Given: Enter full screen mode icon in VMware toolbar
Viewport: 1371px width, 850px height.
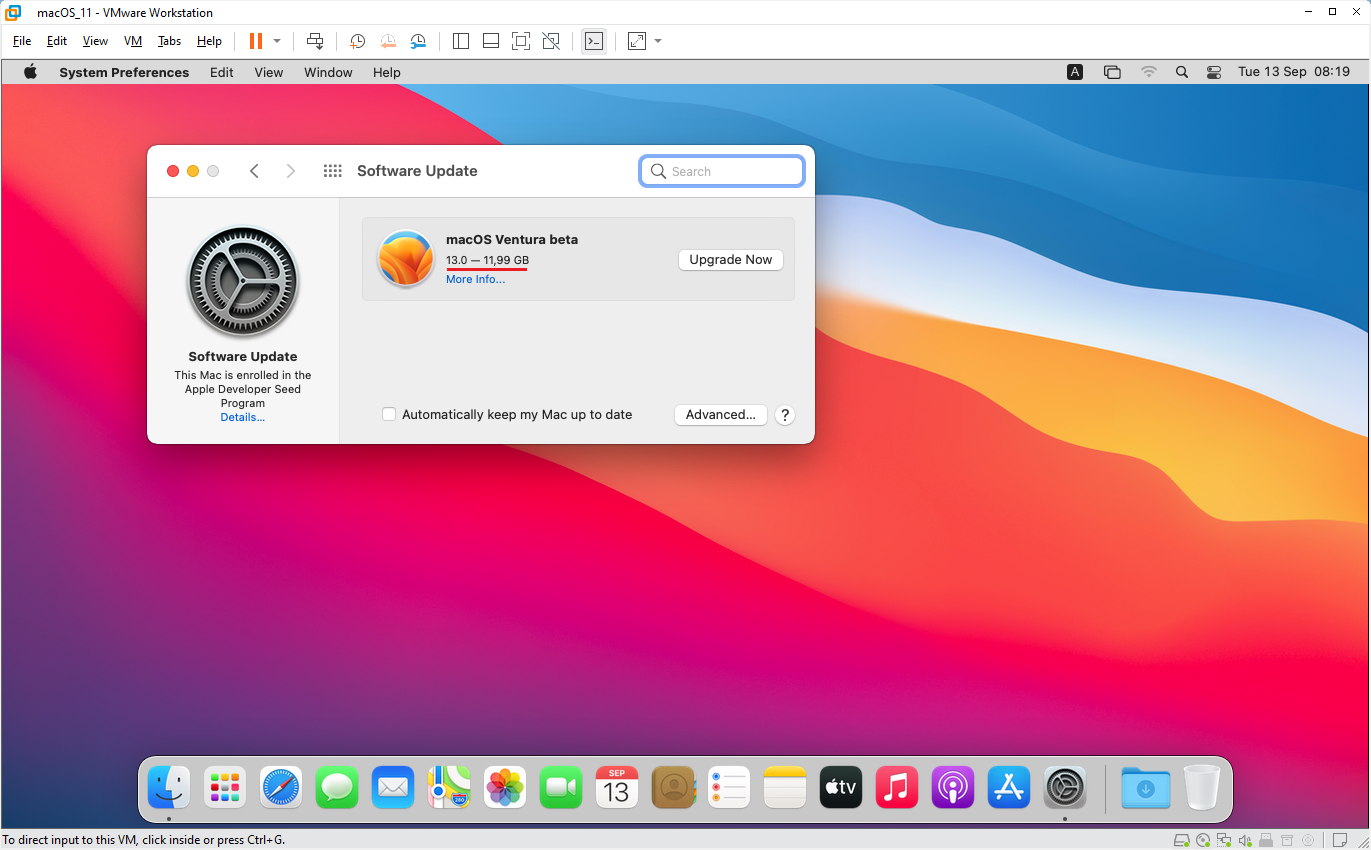Looking at the screenshot, I should coord(521,41).
